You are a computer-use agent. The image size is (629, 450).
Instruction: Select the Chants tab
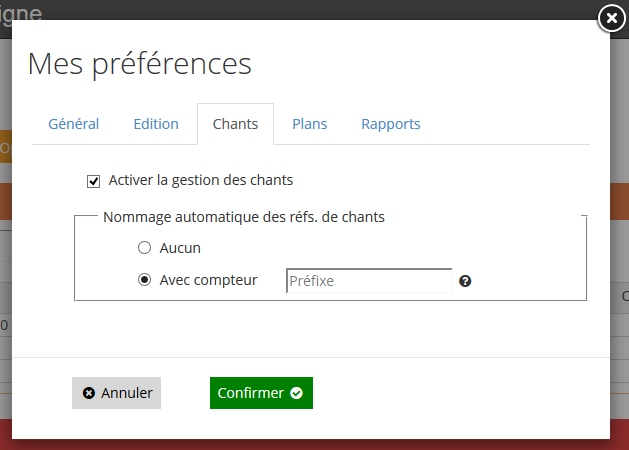(x=235, y=124)
